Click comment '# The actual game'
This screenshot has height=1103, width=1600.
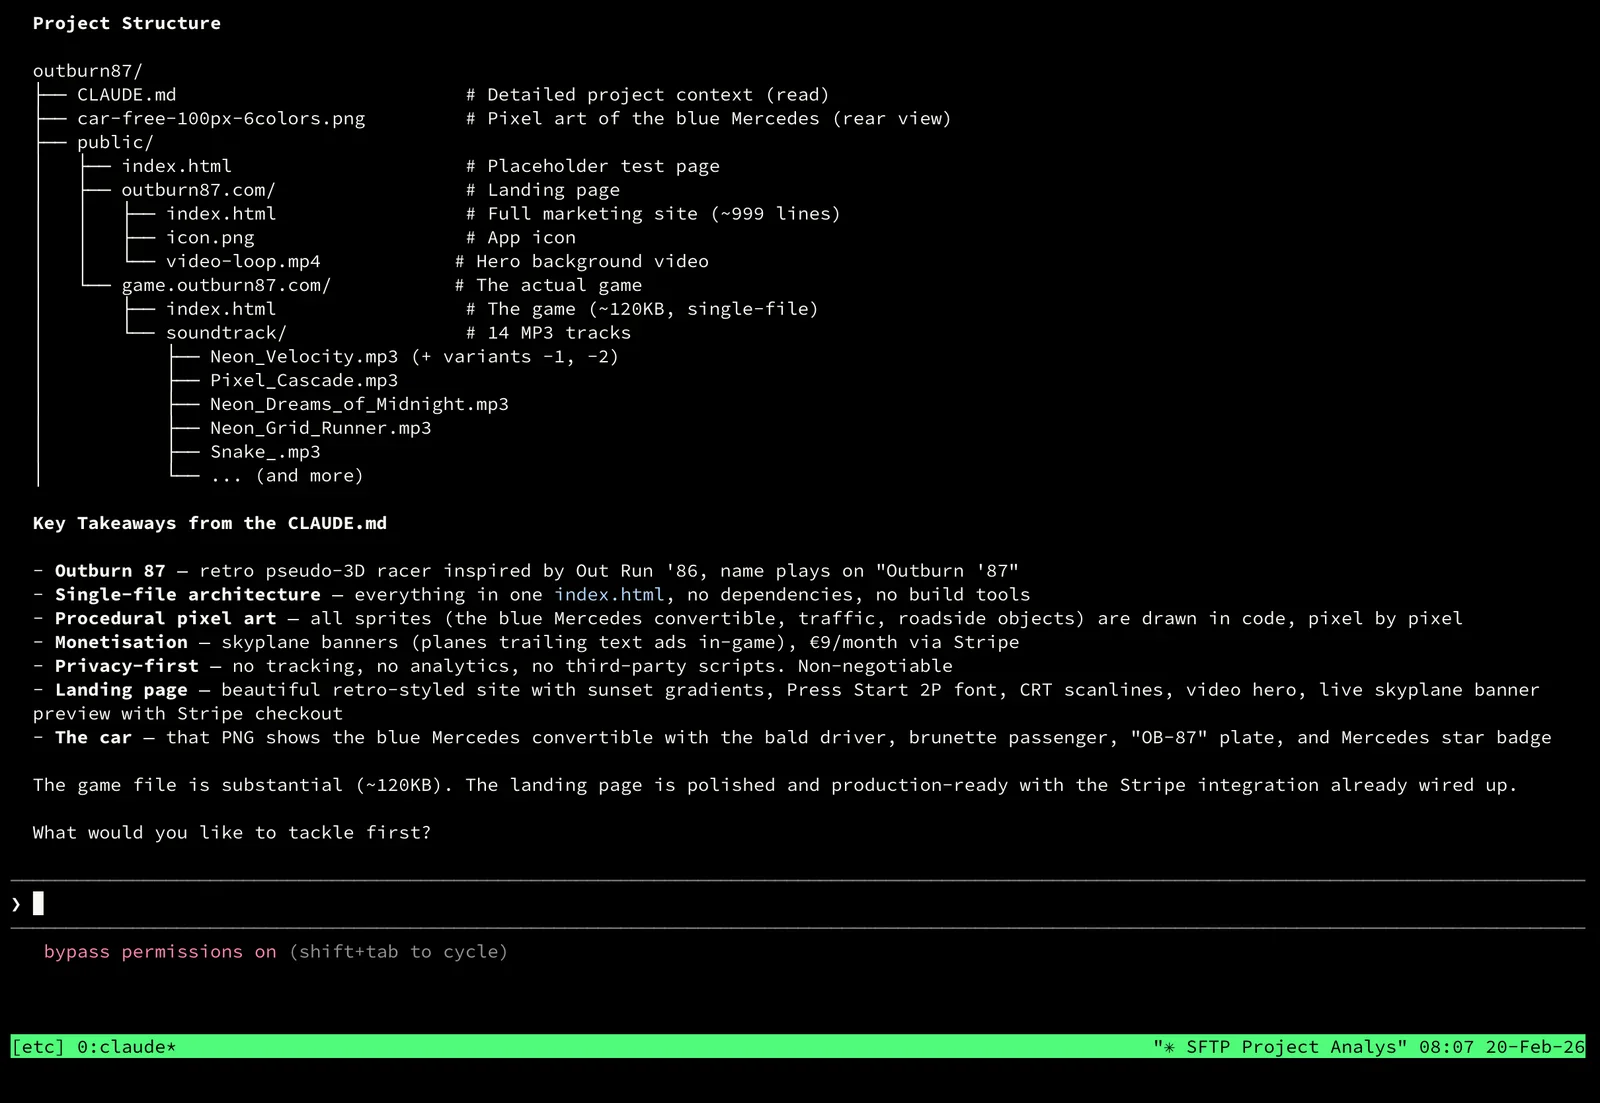coord(549,285)
